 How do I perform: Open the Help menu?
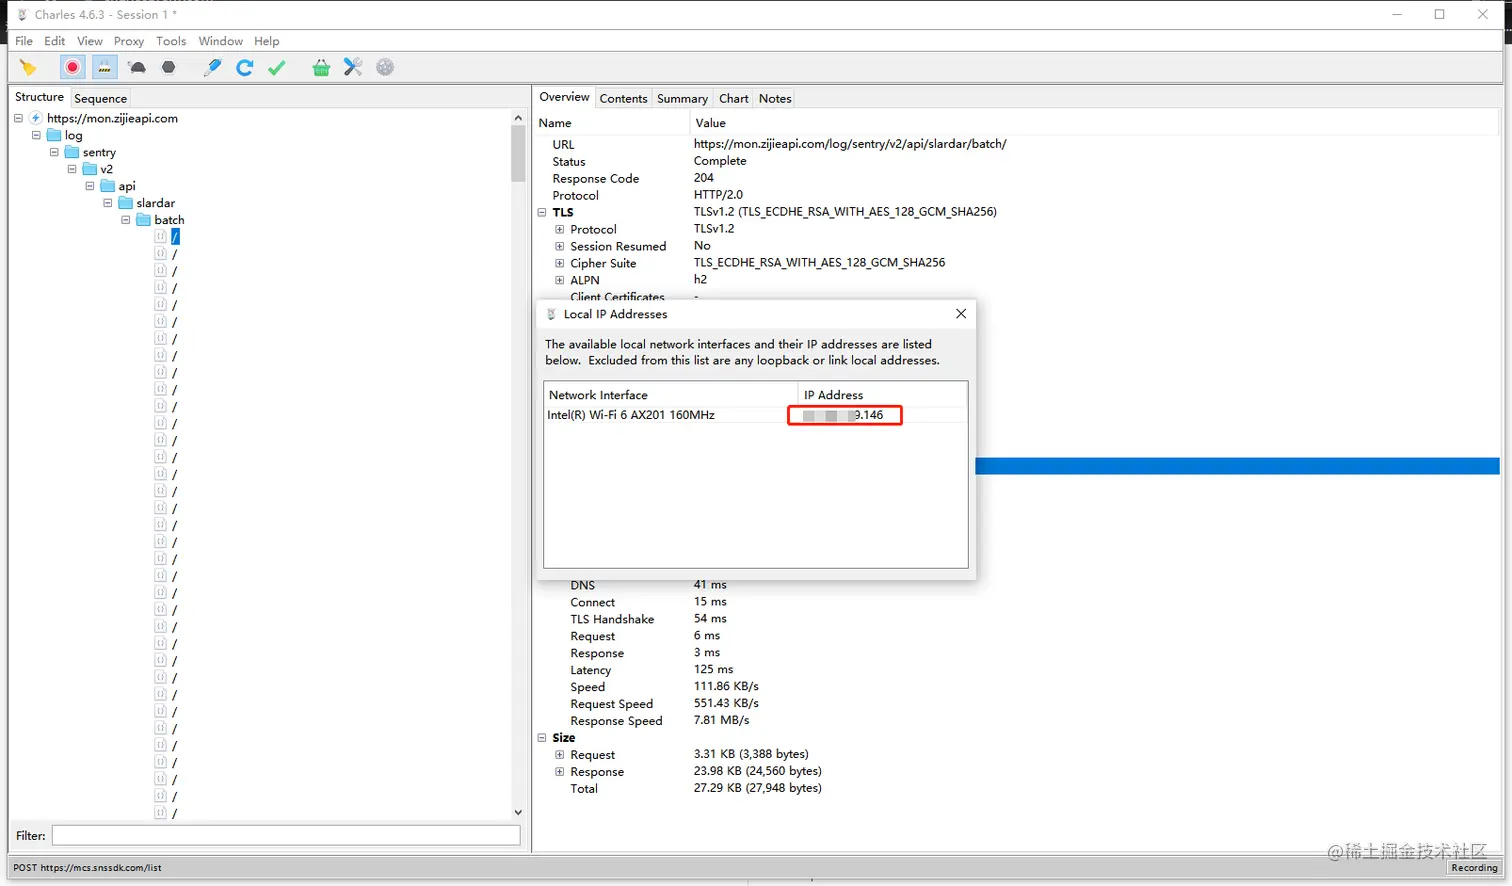267,41
